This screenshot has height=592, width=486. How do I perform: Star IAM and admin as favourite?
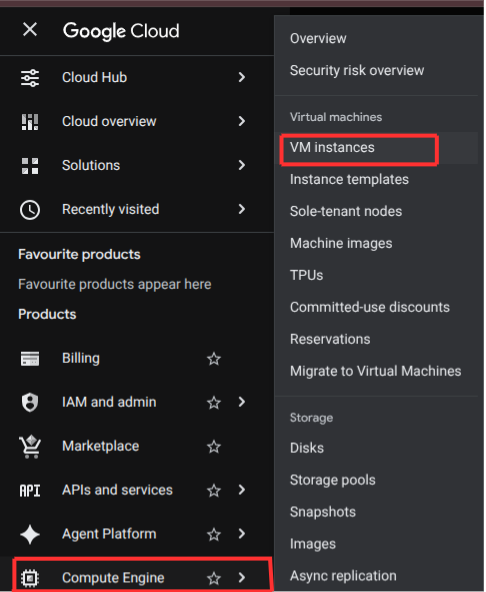point(214,402)
